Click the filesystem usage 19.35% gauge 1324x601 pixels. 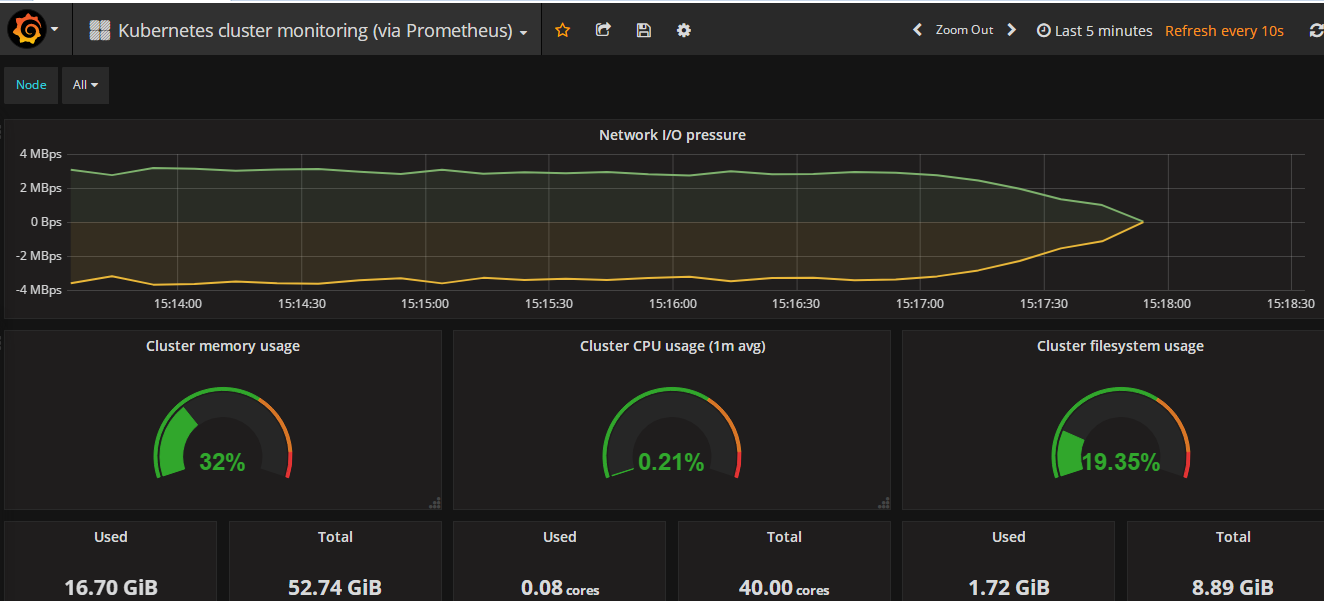(1120, 435)
